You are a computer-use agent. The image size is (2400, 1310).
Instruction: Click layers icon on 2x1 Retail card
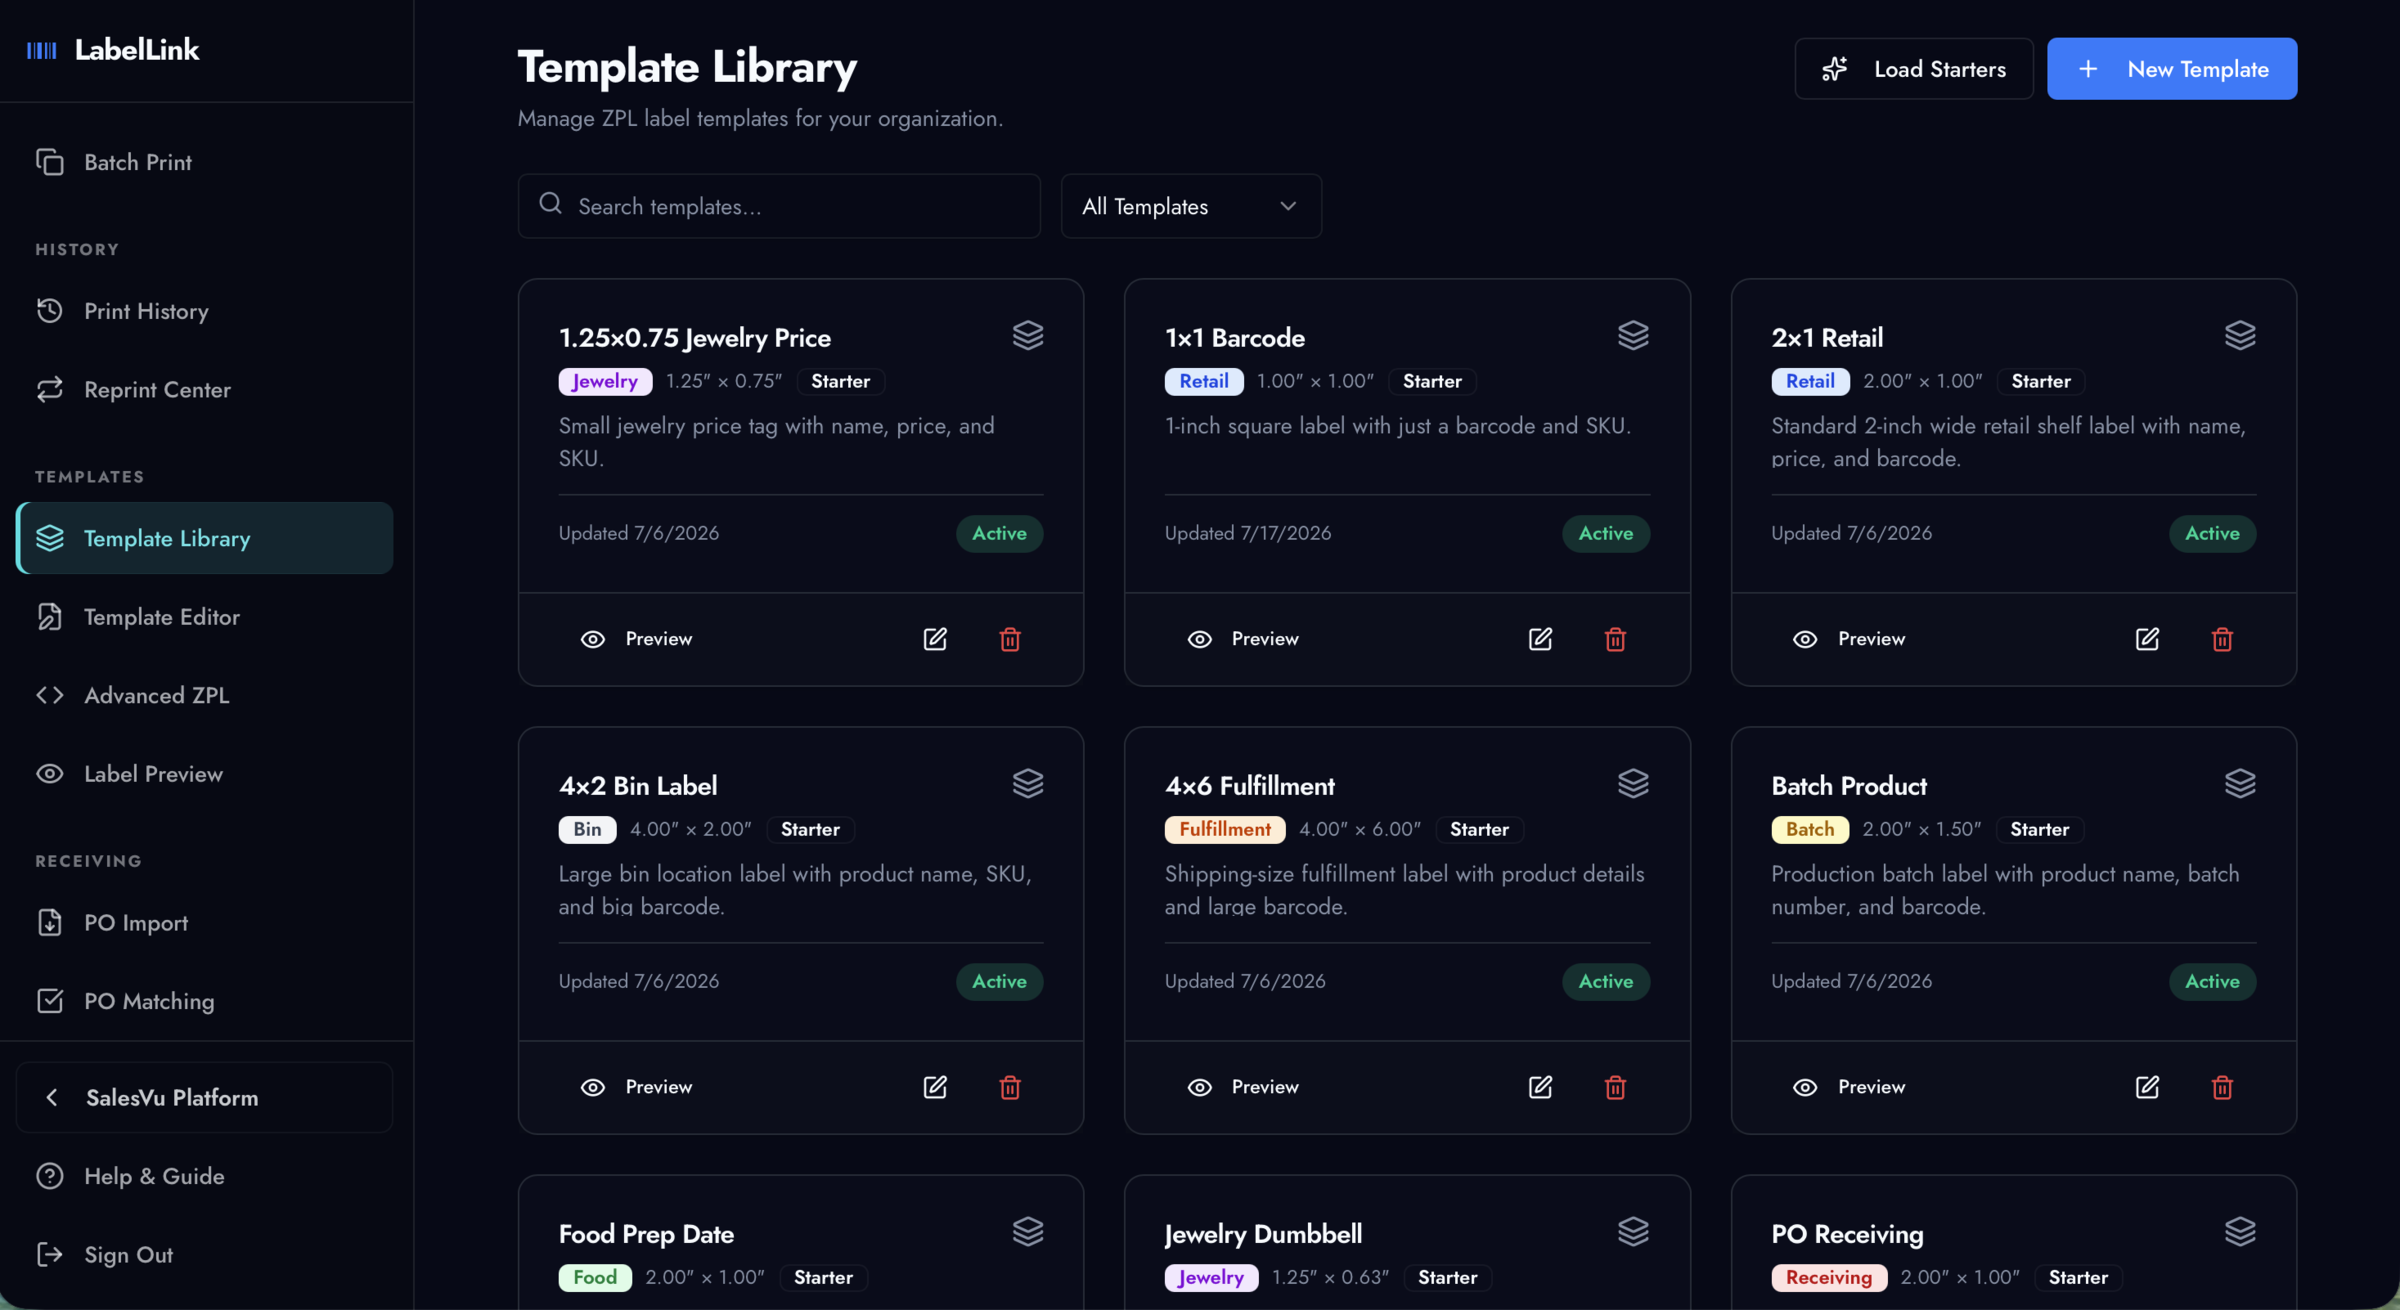2240,335
